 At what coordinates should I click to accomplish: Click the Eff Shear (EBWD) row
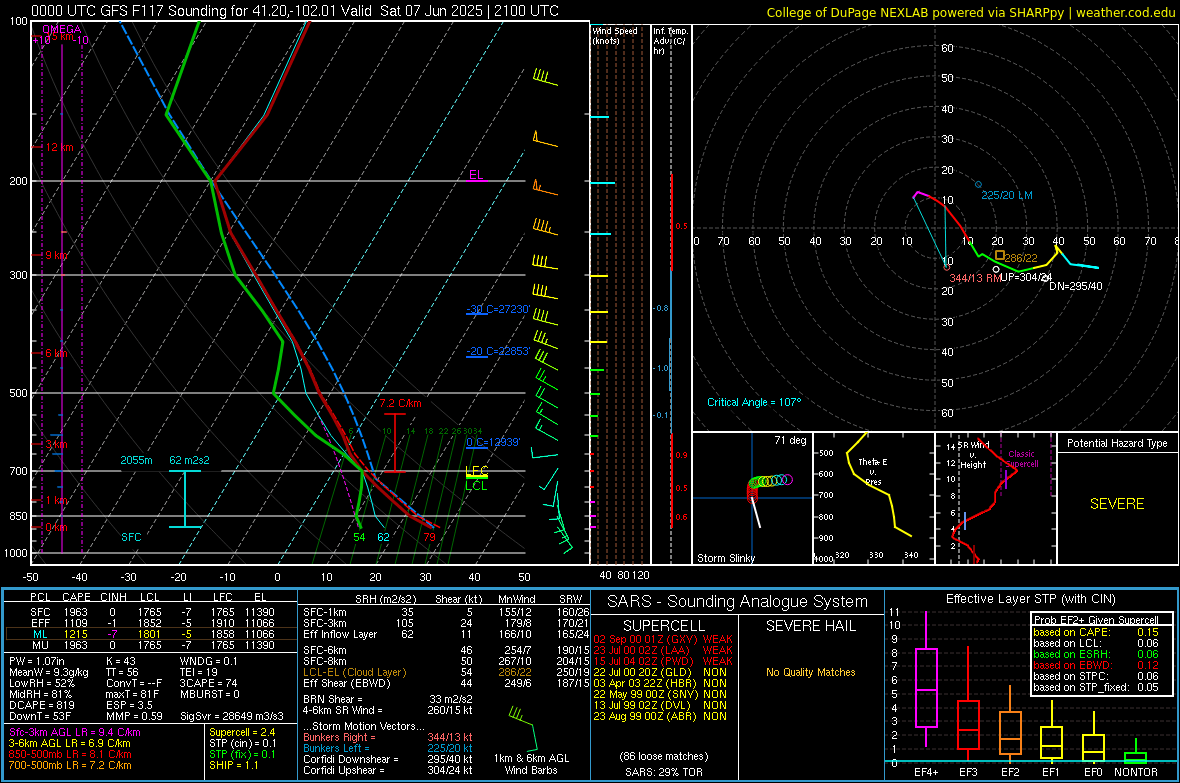point(446,683)
